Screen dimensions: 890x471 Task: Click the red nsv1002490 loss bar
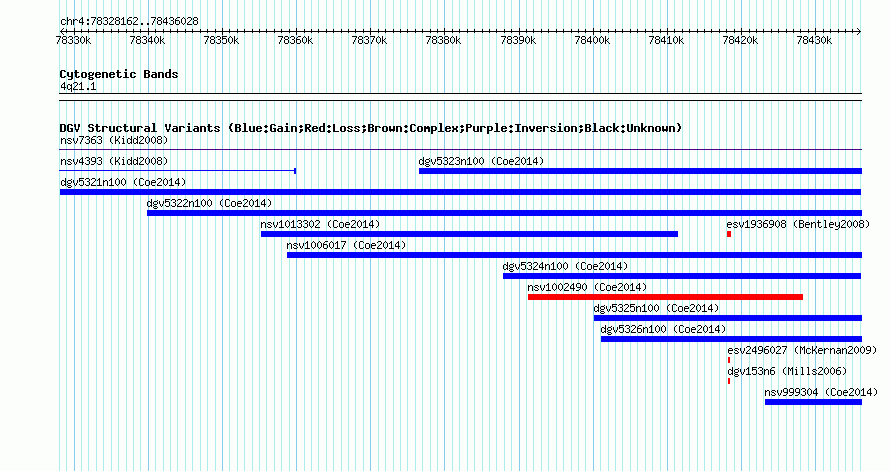(665, 297)
